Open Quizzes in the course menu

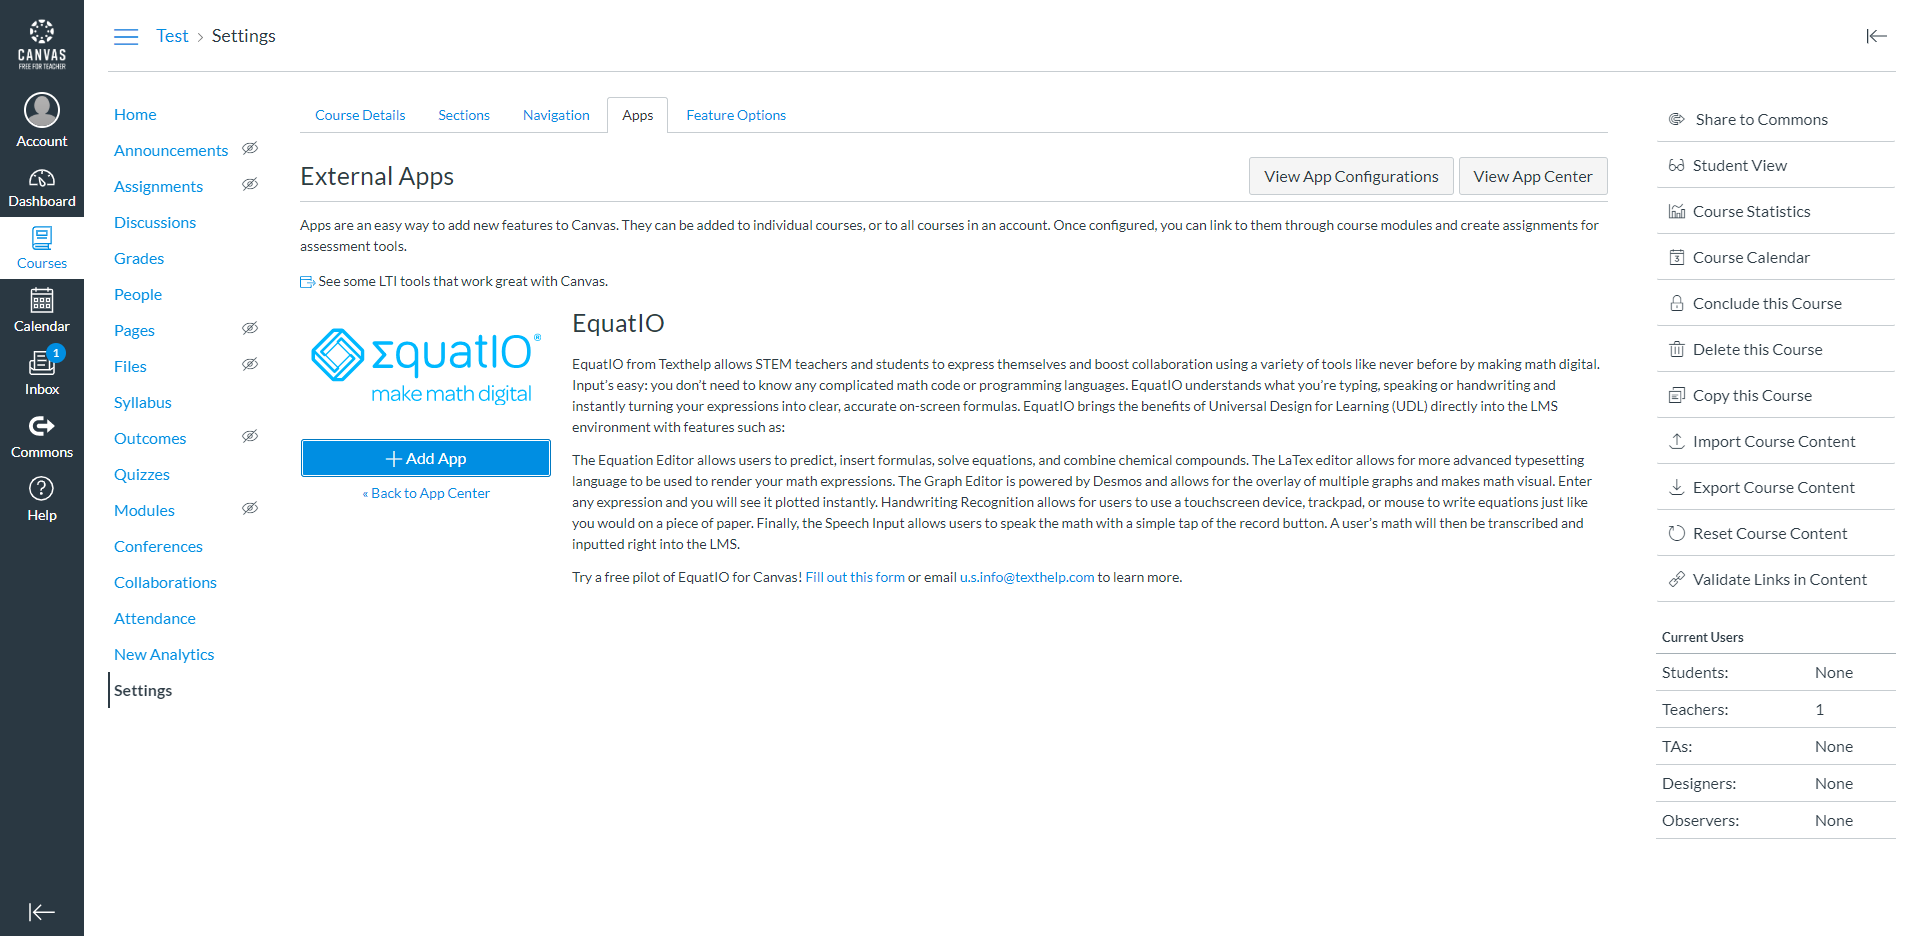[x=142, y=474]
